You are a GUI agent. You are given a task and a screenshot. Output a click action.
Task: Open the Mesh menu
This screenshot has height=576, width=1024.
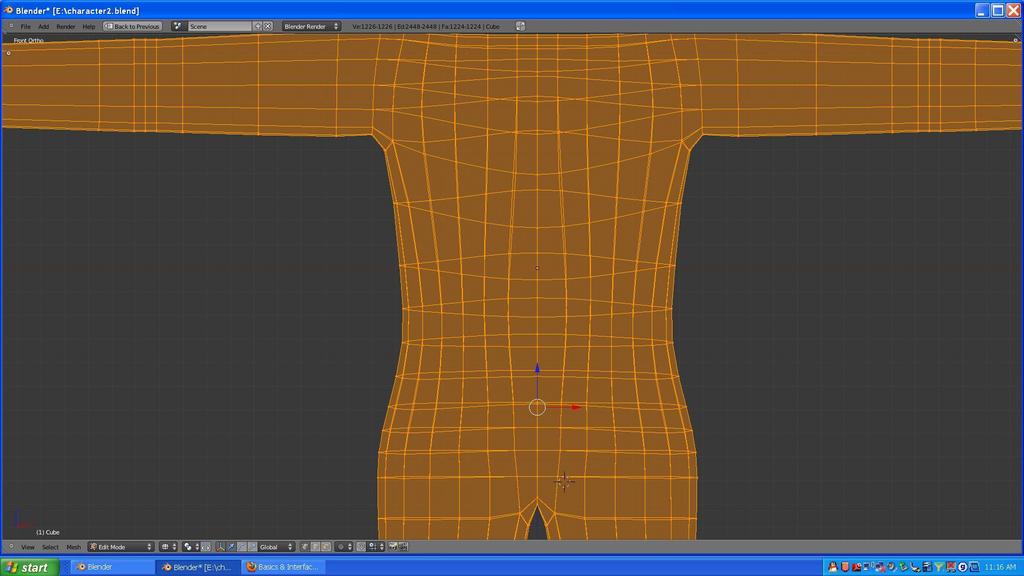[x=73, y=547]
